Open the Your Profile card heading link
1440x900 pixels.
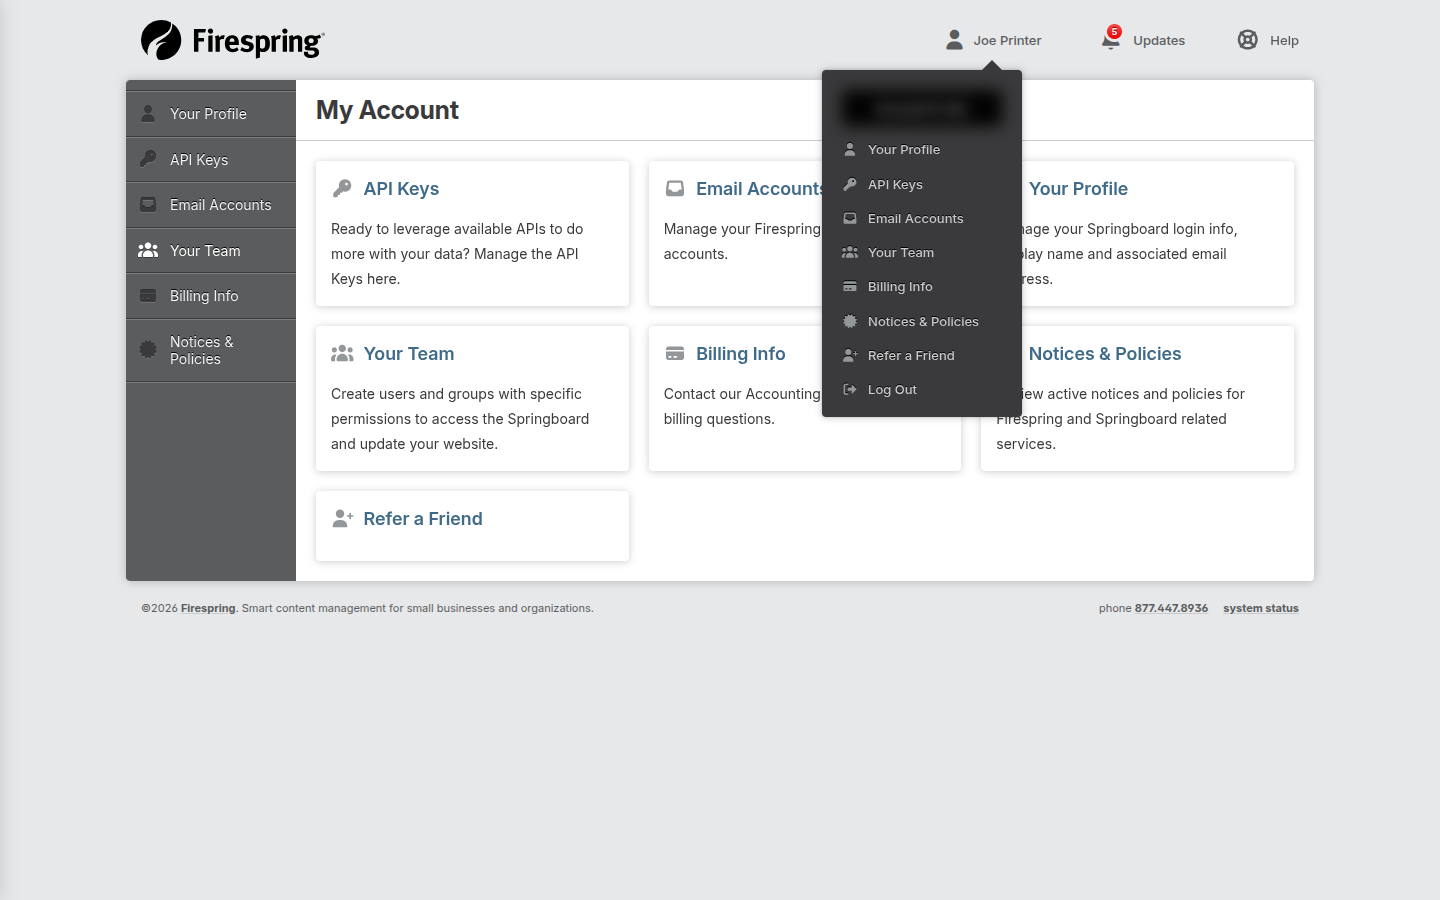point(1078,189)
